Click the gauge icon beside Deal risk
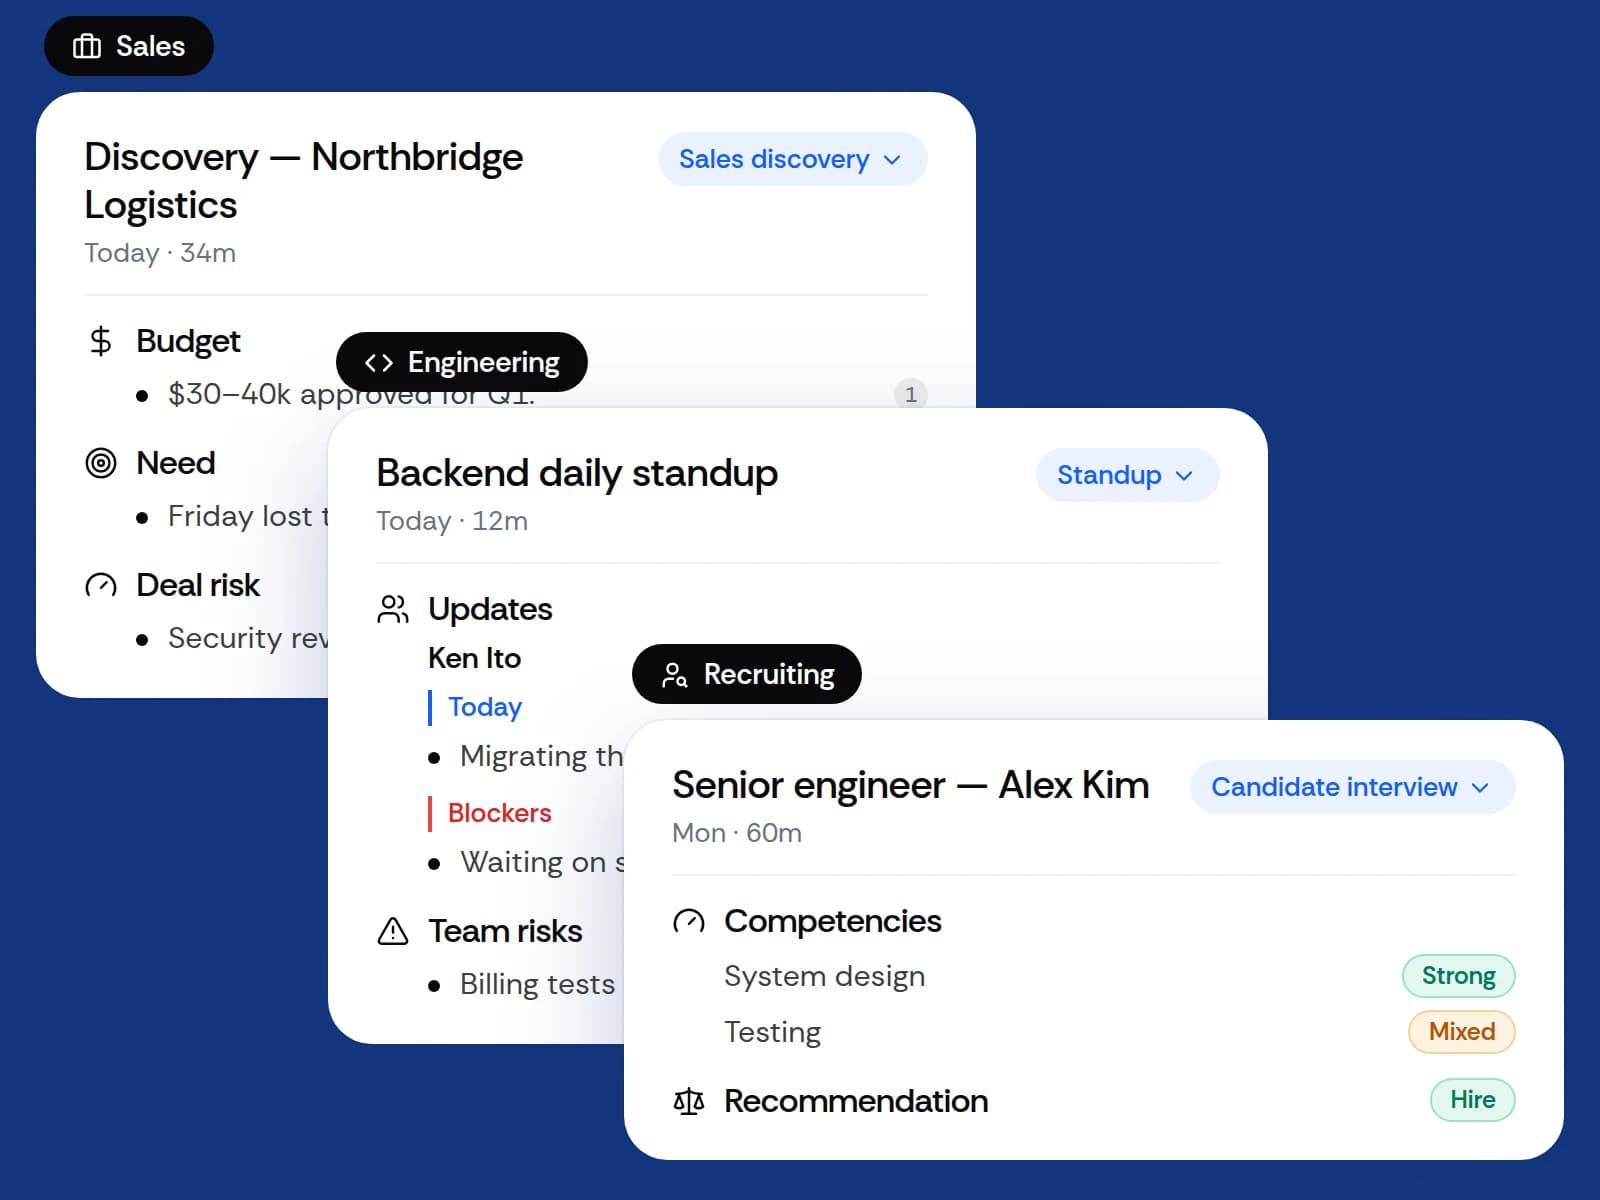 tap(101, 585)
